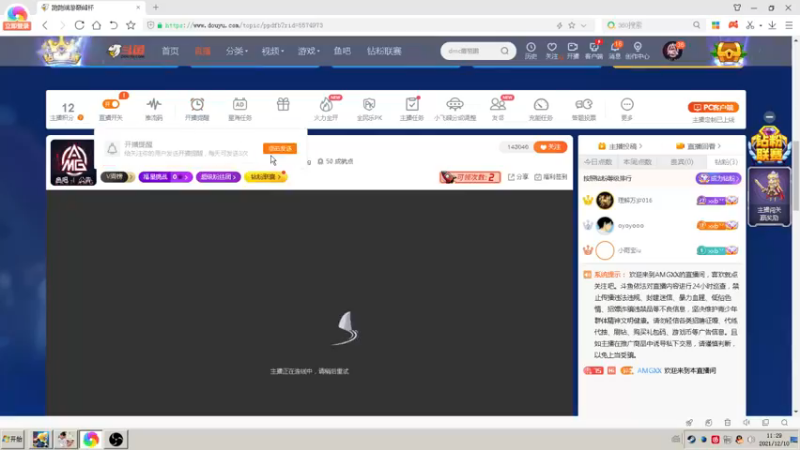
Task: Switch to the 今日贡献 ranking tab
Action: tap(598, 162)
